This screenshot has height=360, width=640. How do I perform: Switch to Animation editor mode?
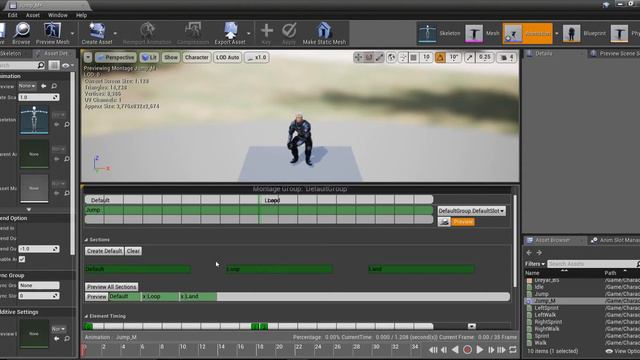pos(527,33)
